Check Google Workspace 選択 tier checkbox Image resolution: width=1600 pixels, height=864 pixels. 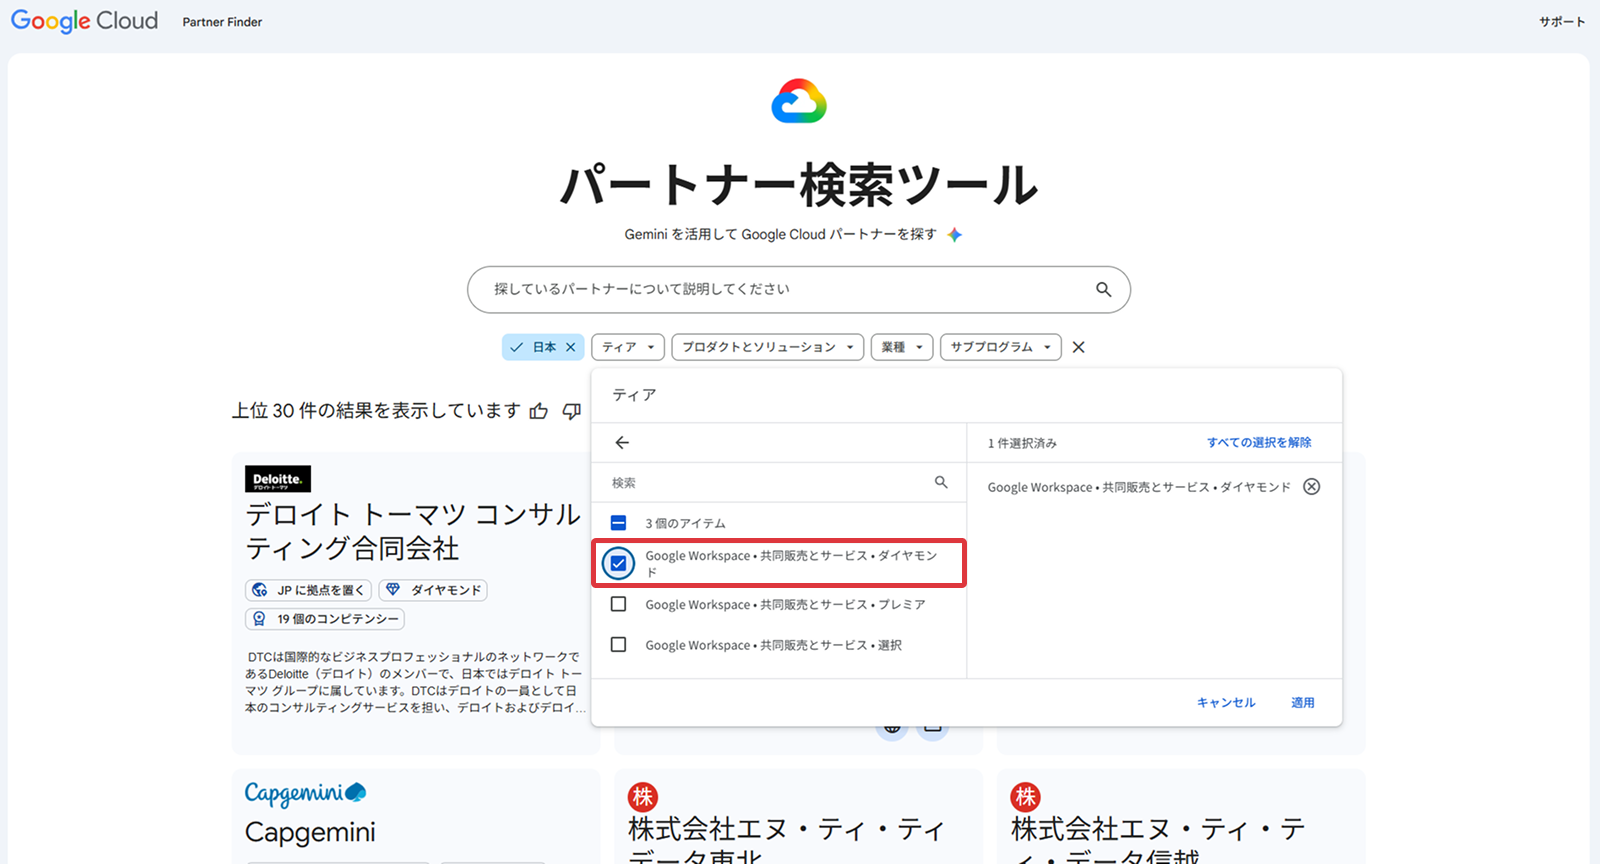point(619,645)
